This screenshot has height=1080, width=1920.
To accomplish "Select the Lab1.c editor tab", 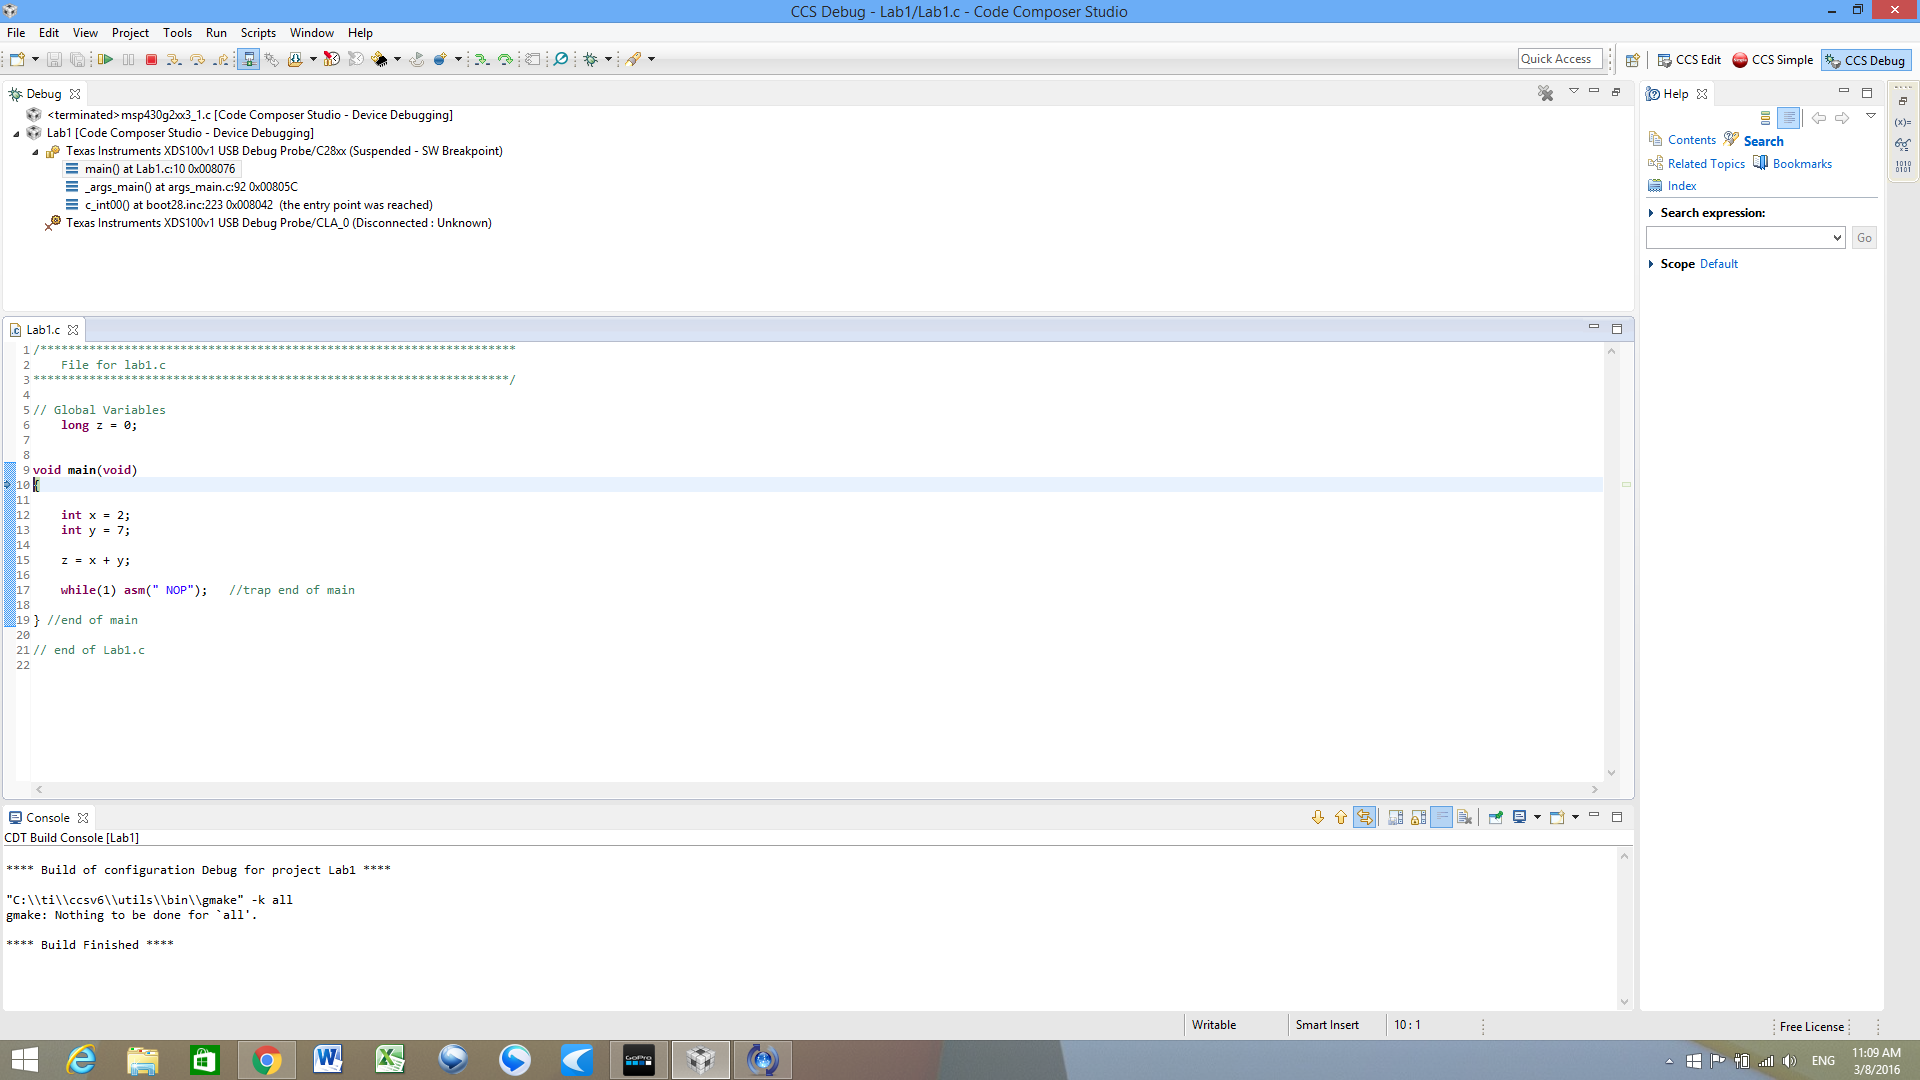I will click(x=43, y=330).
